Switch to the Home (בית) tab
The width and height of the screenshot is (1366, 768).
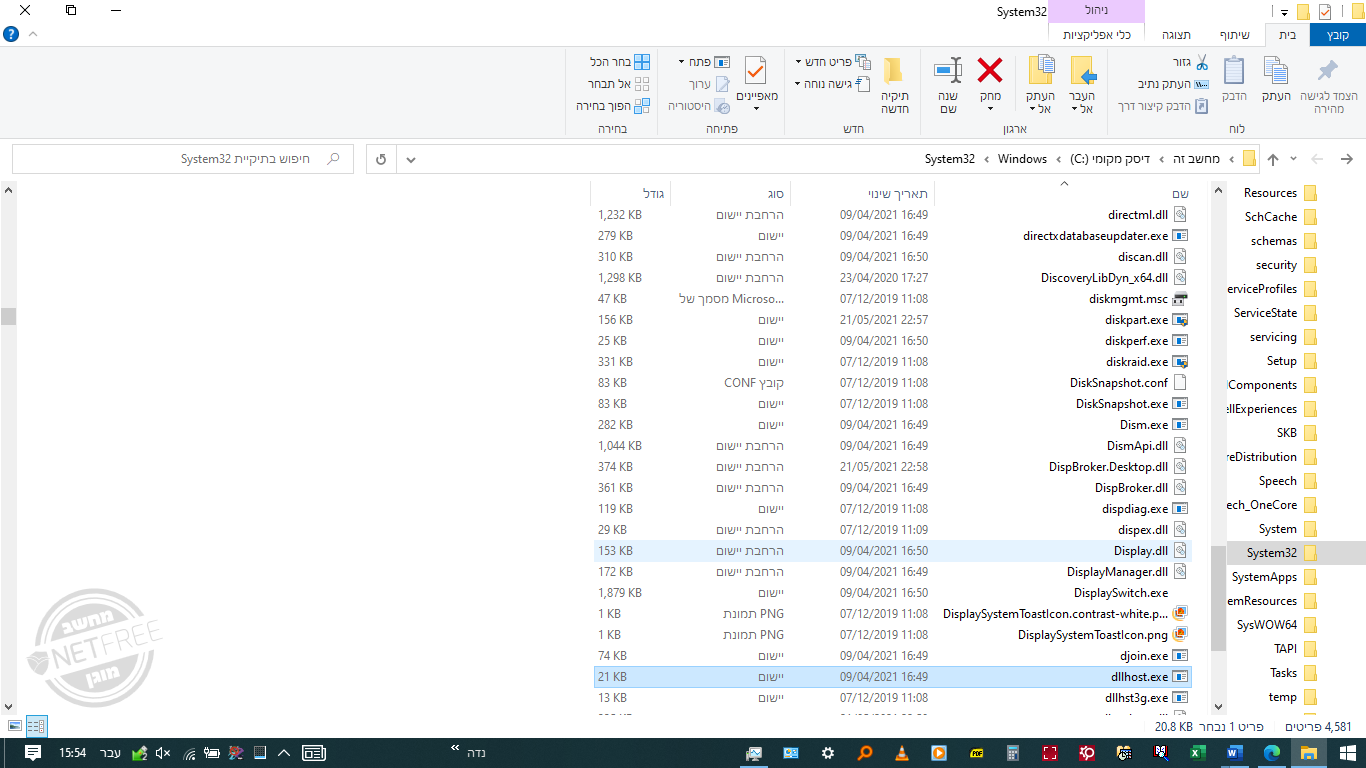pyautogui.click(x=1287, y=35)
